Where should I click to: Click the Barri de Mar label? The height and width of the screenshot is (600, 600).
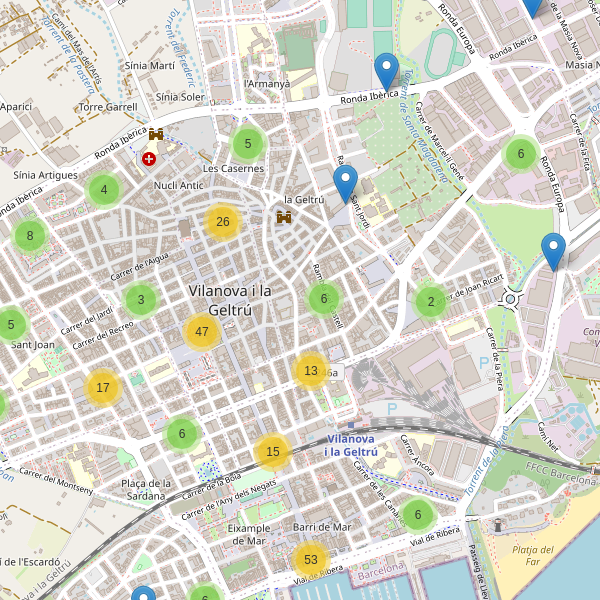pos(322,527)
